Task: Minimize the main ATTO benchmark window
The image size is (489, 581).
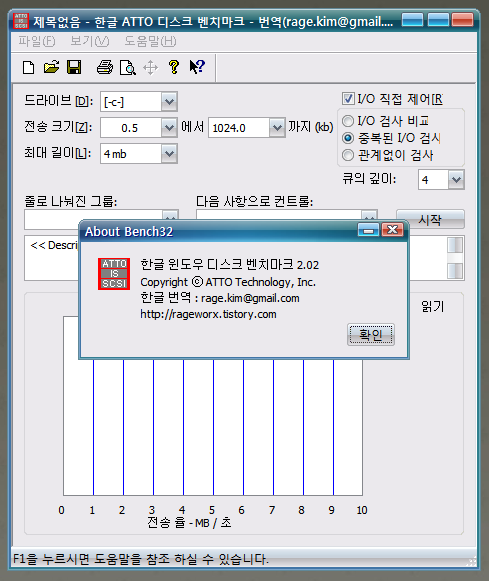Action: (x=412, y=20)
